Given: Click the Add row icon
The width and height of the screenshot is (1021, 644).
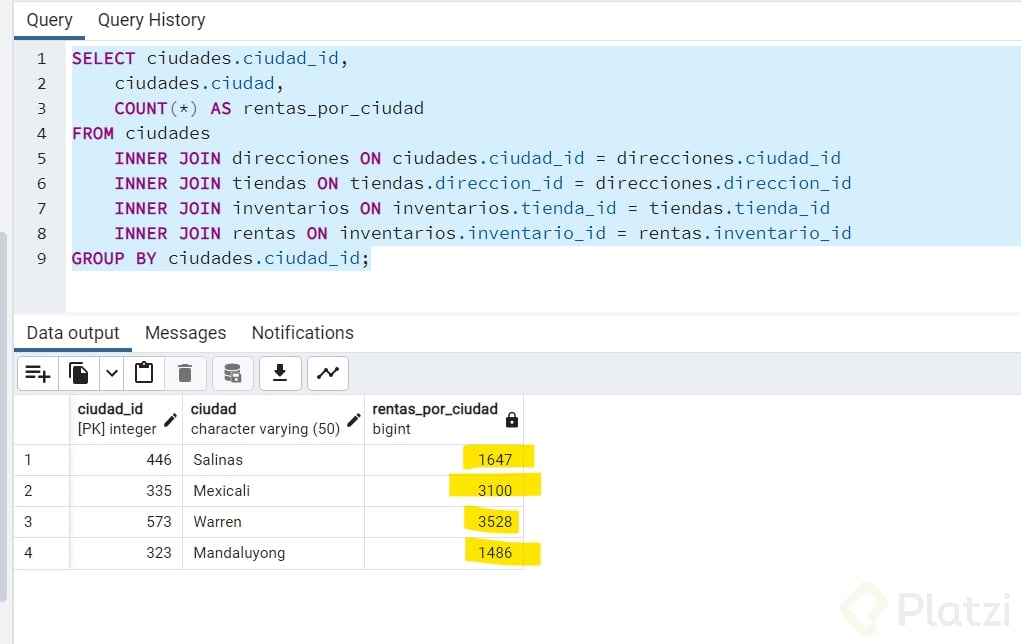Looking at the screenshot, I should click(38, 373).
